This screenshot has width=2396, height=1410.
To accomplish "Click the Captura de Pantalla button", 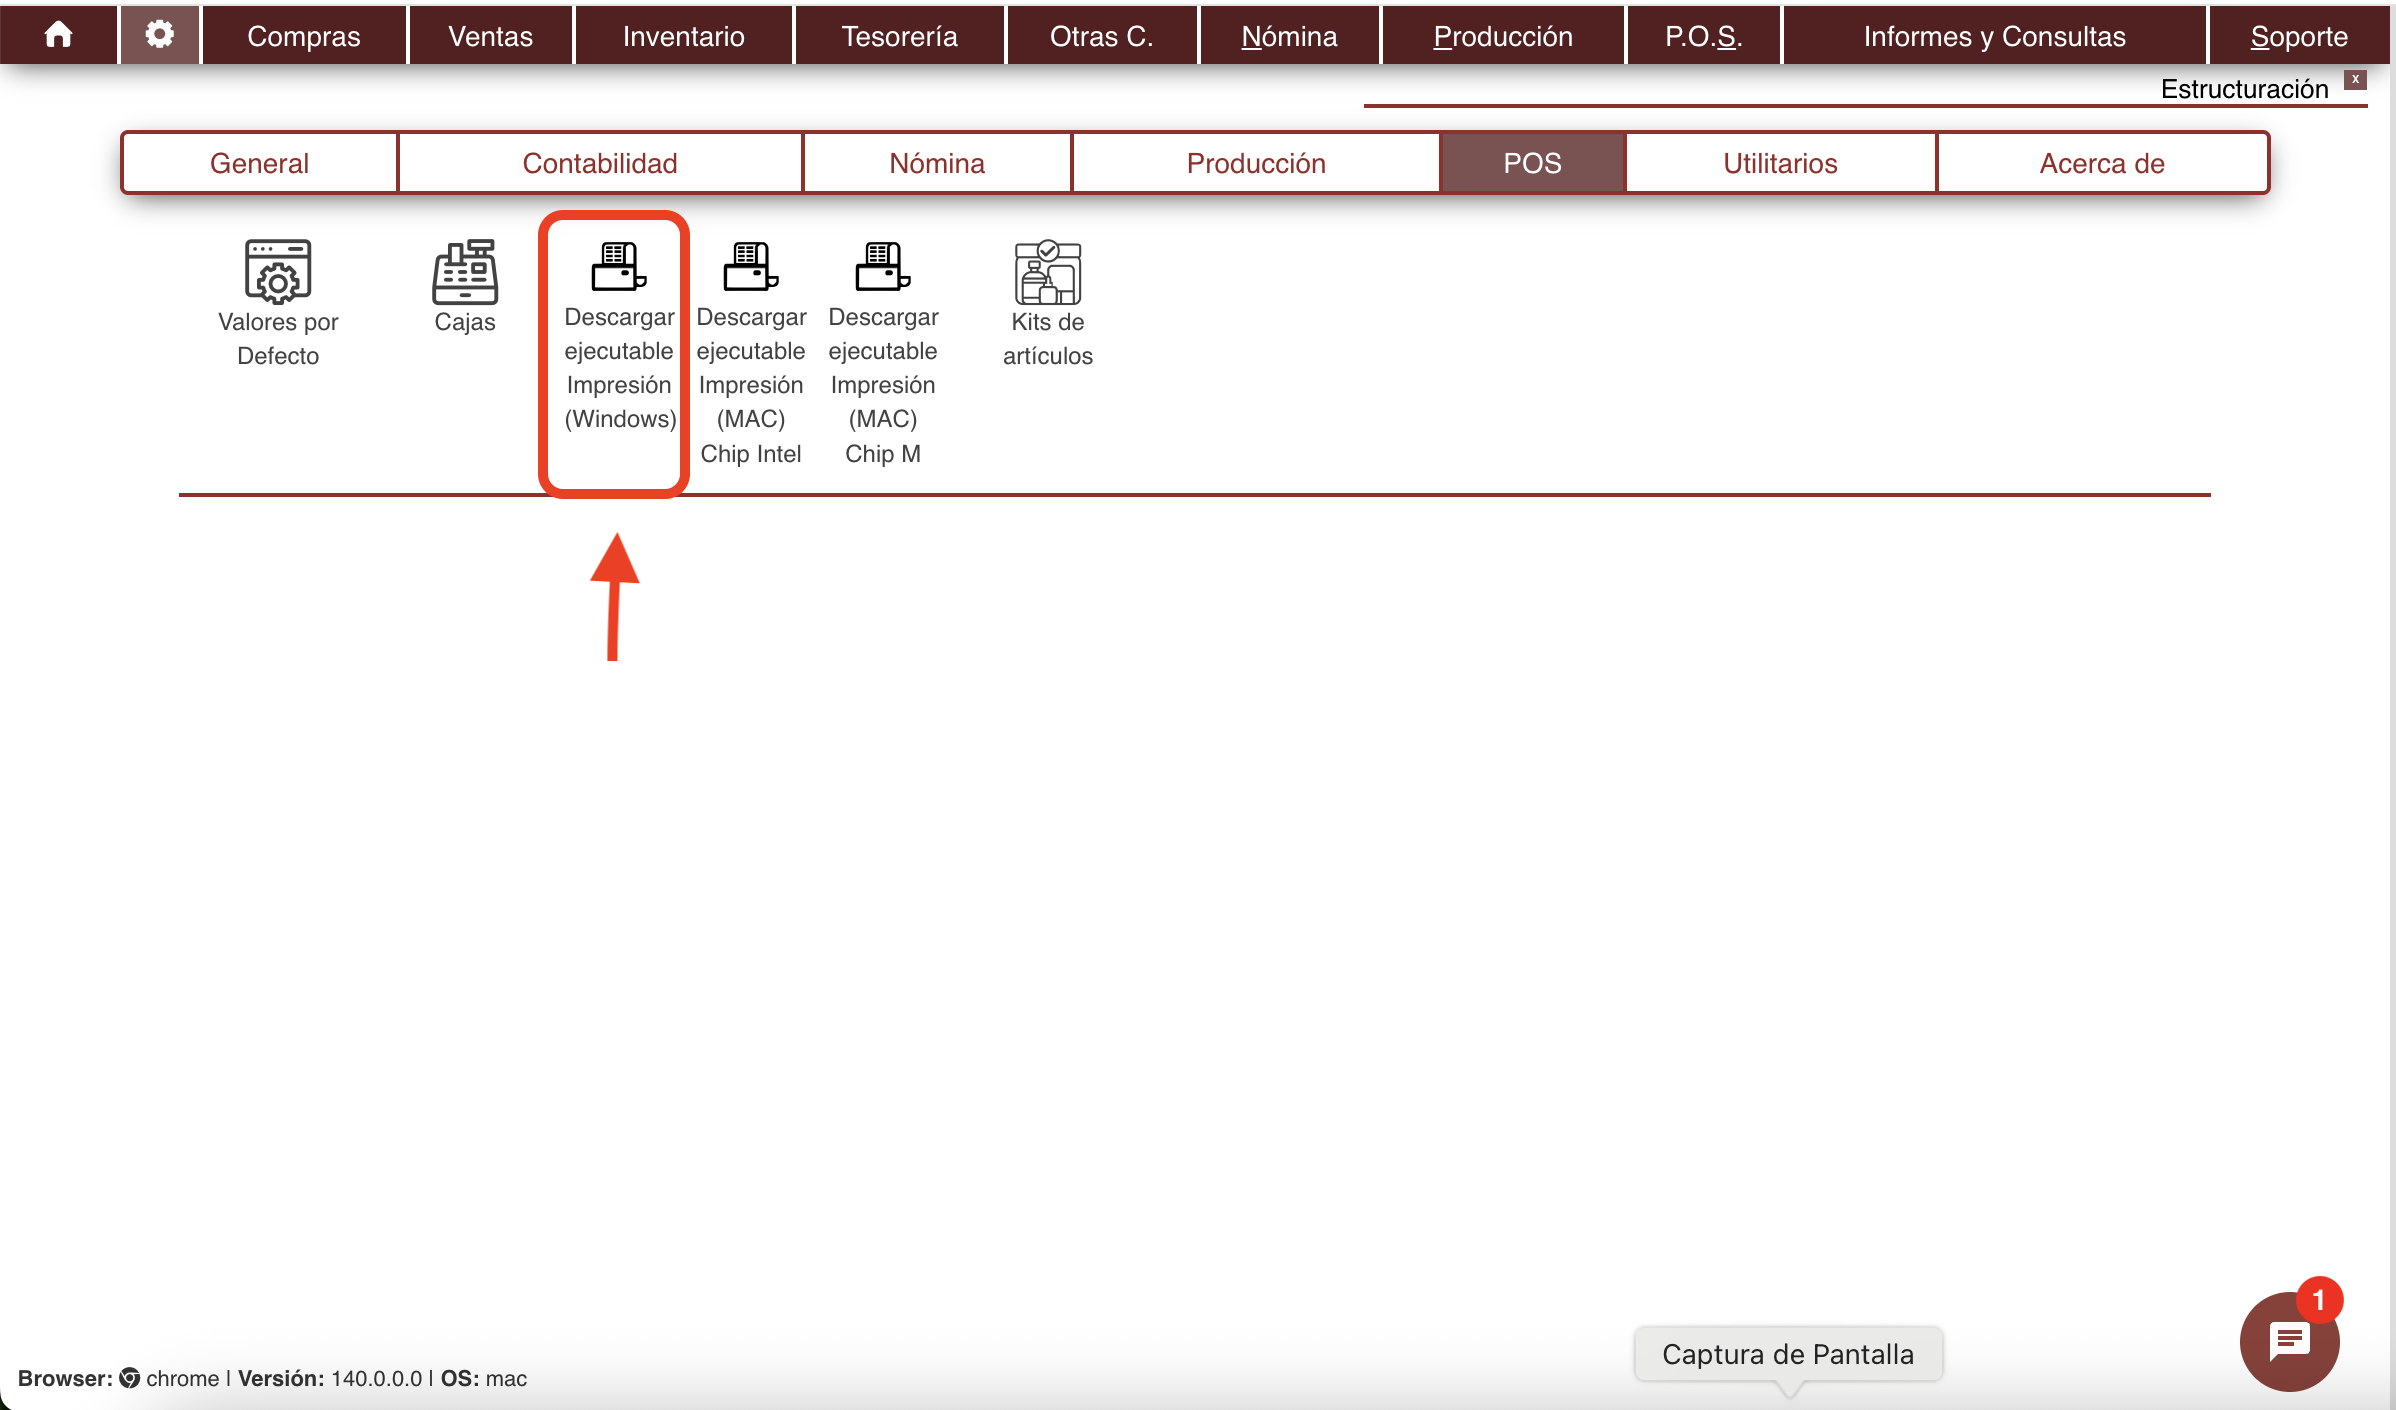I will pyautogui.click(x=1788, y=1354).
